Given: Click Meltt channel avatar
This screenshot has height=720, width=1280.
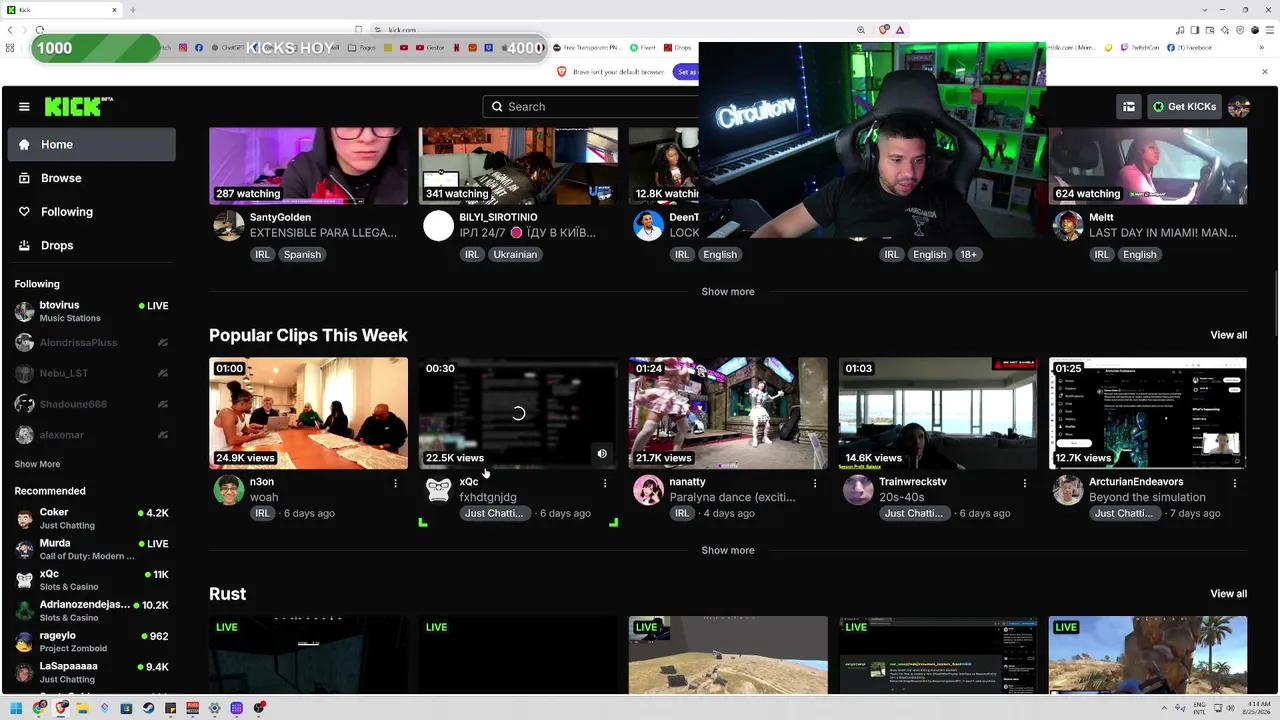Looking at the screenshot, I should (x=1068, y=226).
